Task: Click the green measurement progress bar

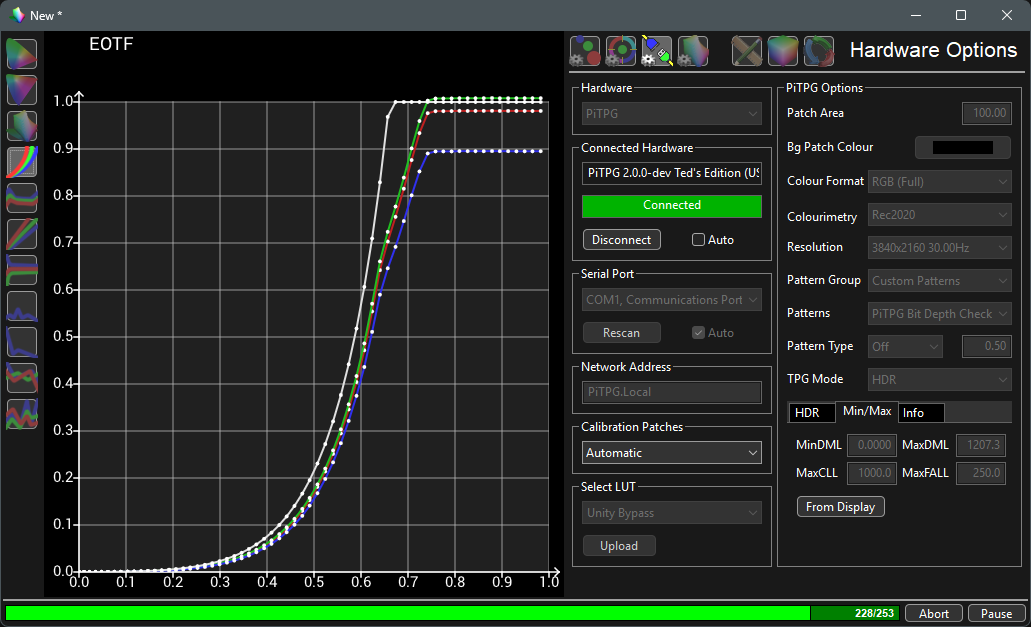Action: point(452,613)
